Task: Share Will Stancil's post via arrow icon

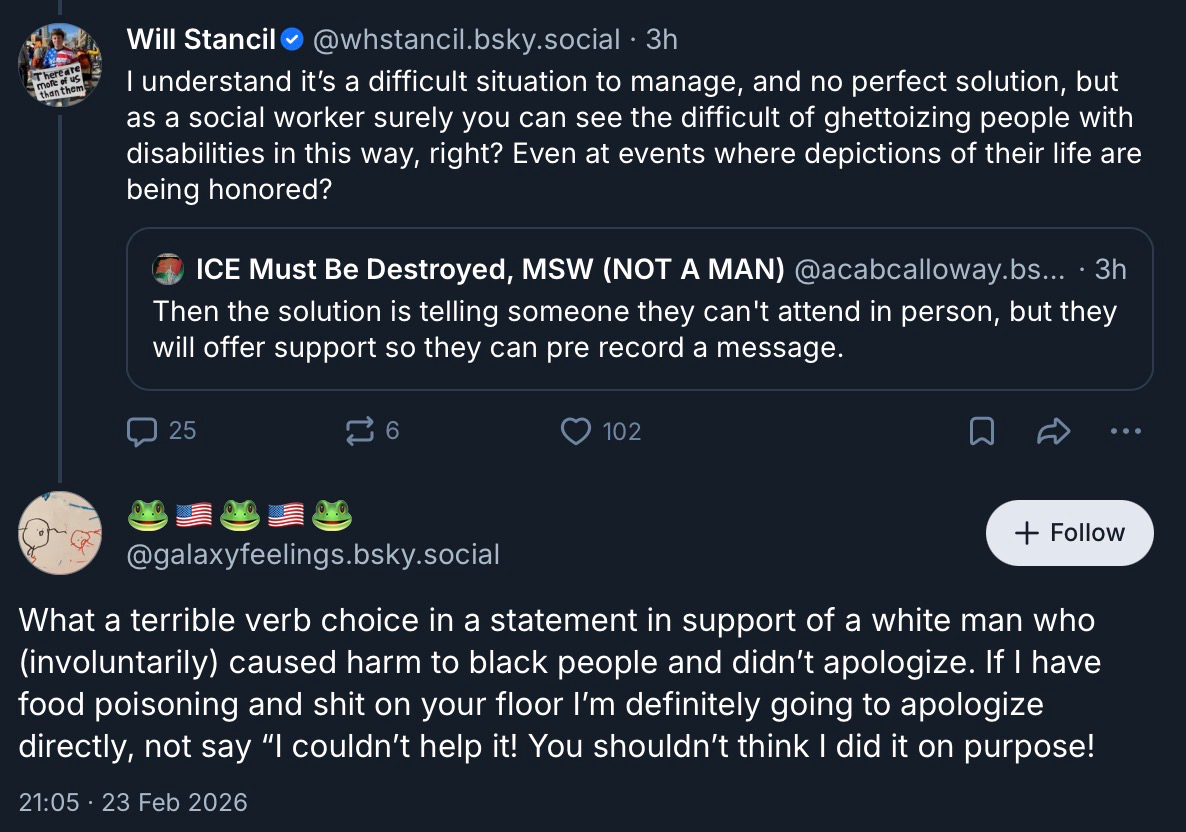Action: tap(1054, 431)
